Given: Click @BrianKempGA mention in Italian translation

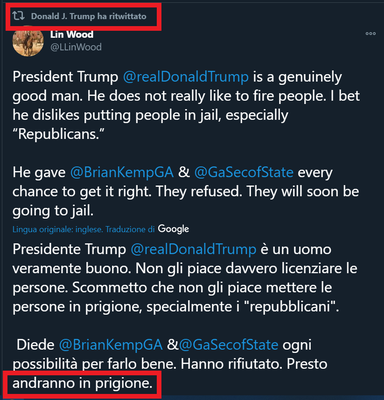Looking at the screenshot, I should pyautogui.click(x=111, y=345).
